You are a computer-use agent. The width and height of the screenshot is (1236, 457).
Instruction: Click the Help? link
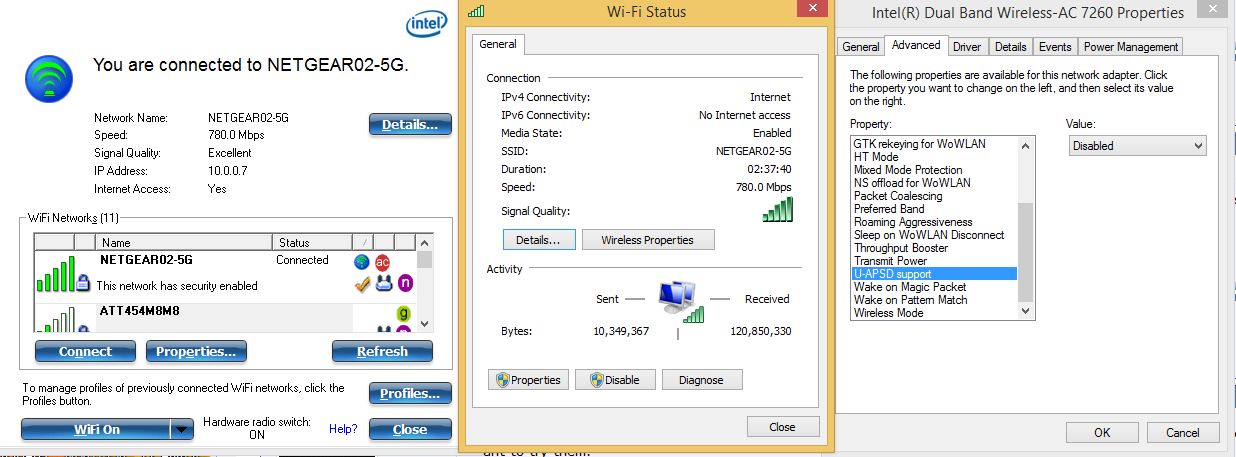[343, 429]
